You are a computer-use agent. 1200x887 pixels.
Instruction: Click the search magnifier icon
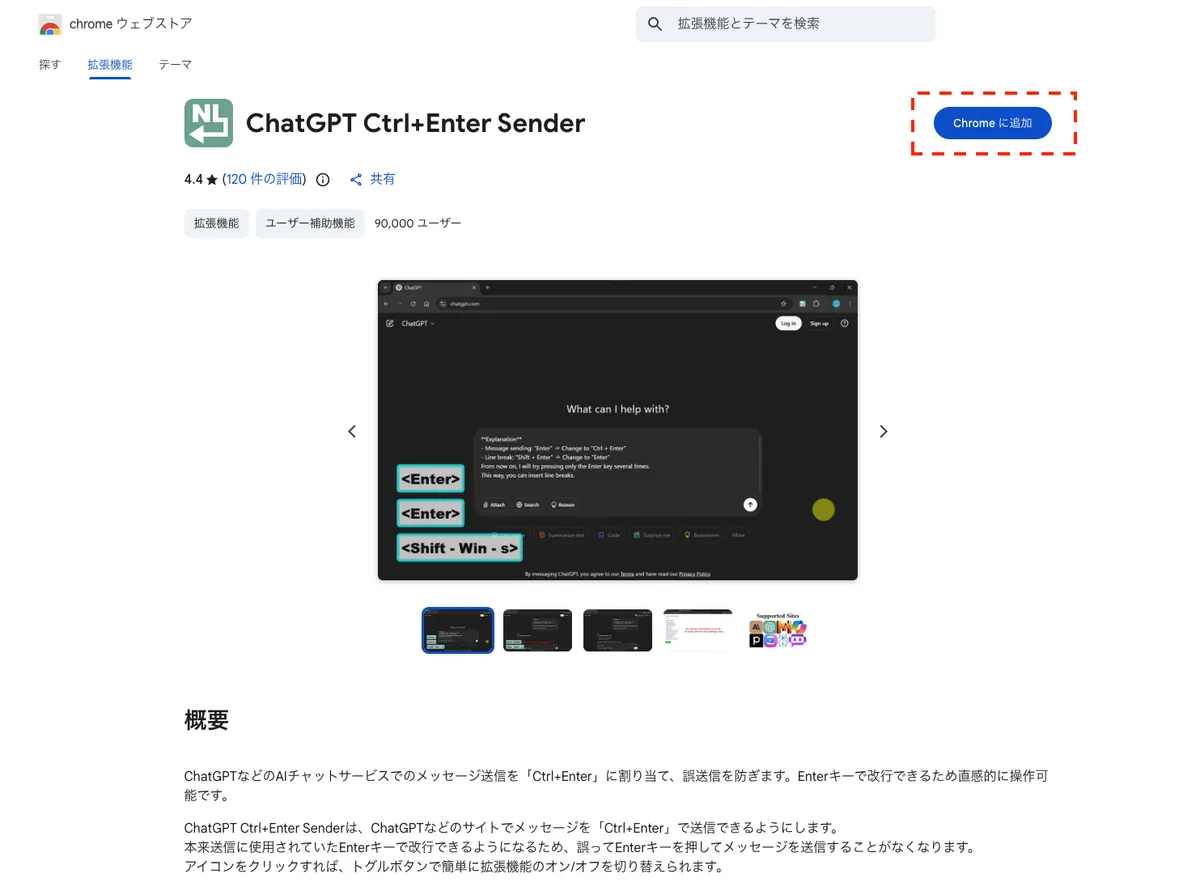655,24
